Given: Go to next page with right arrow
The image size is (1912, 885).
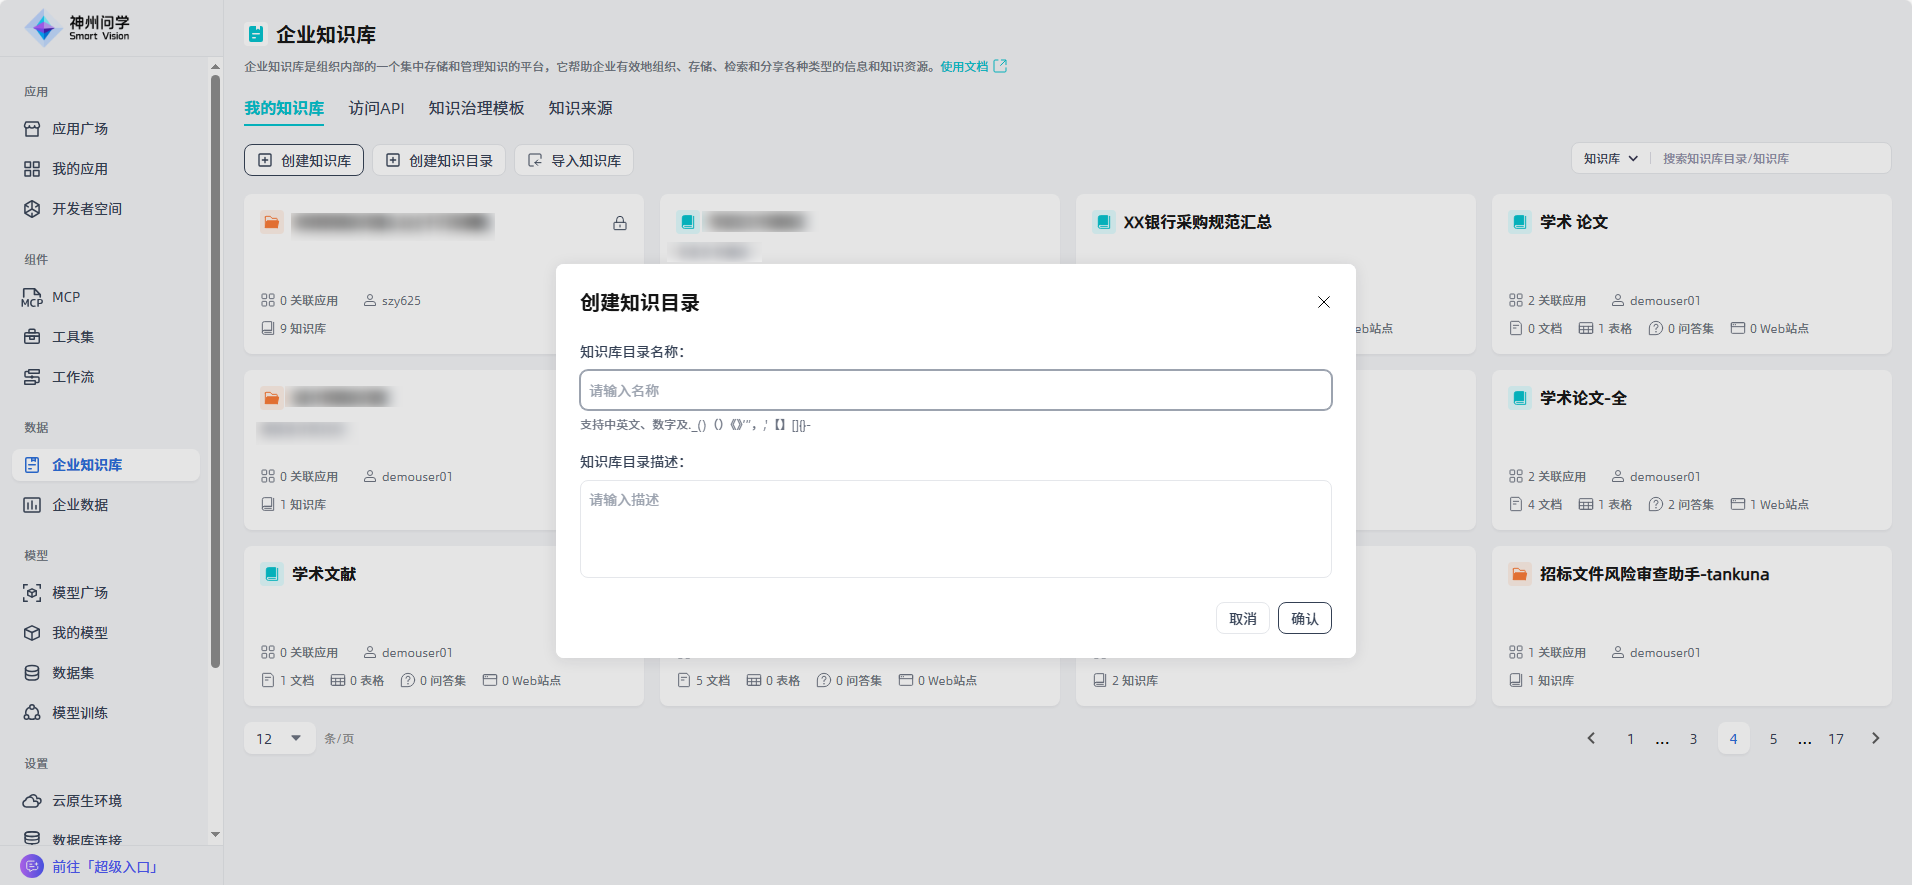Looking at the screenshot, I should [x=1875, y=739].
